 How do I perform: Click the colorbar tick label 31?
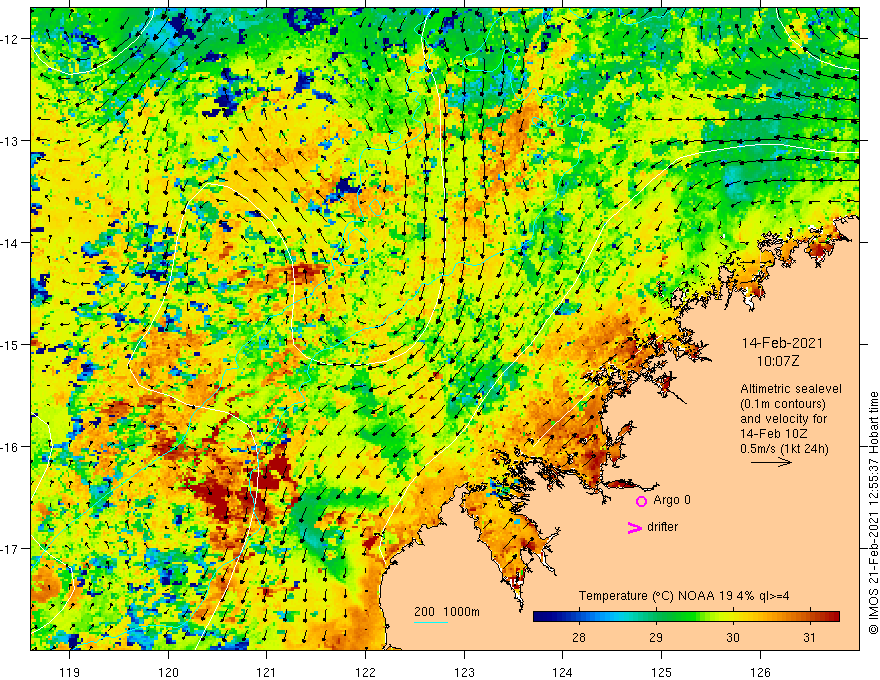809,637
